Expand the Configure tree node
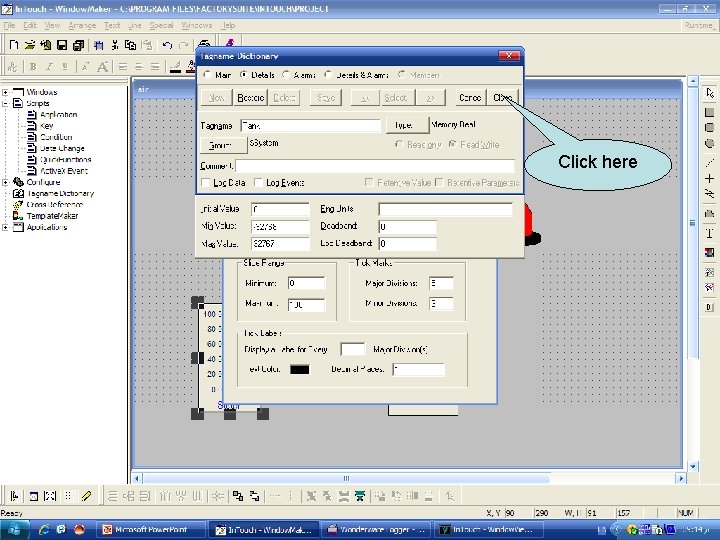Viewport: 720px width, 540px height. [6, 182]
